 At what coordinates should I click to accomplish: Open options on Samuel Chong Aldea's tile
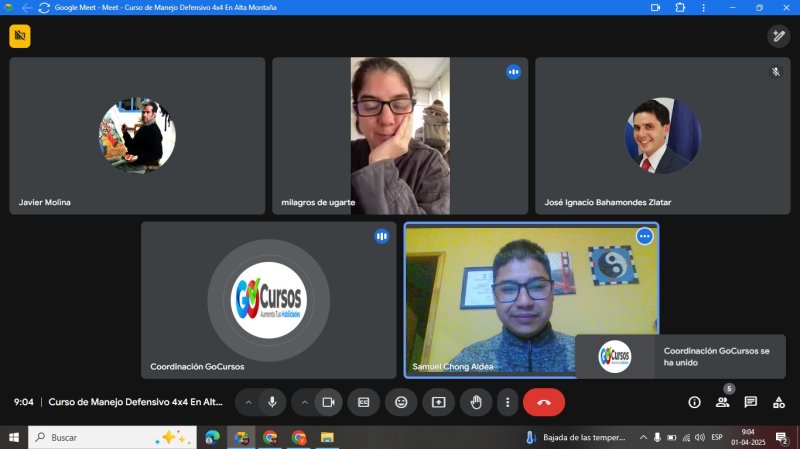645,236
